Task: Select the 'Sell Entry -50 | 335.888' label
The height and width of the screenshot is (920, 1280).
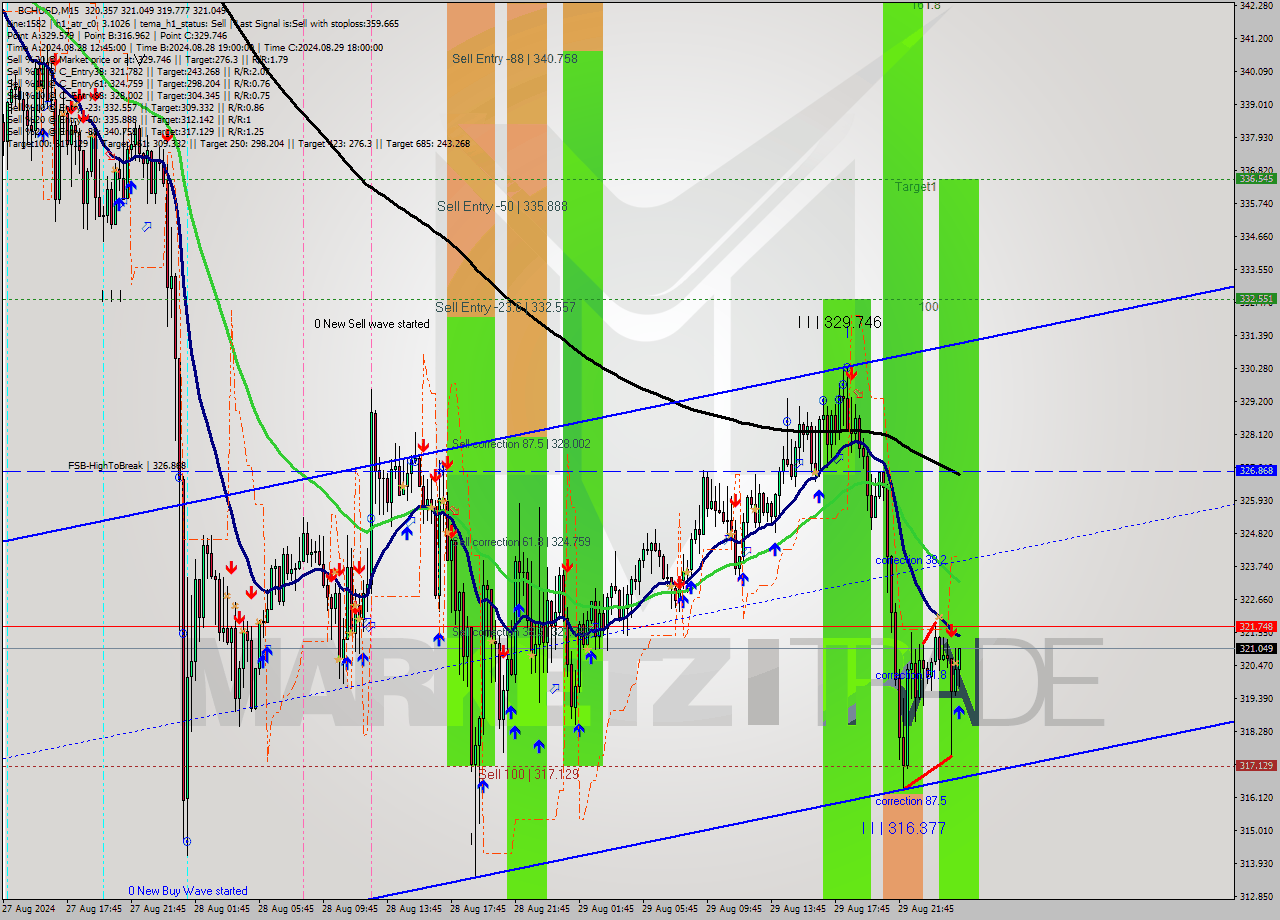Action: pos(502,206)
